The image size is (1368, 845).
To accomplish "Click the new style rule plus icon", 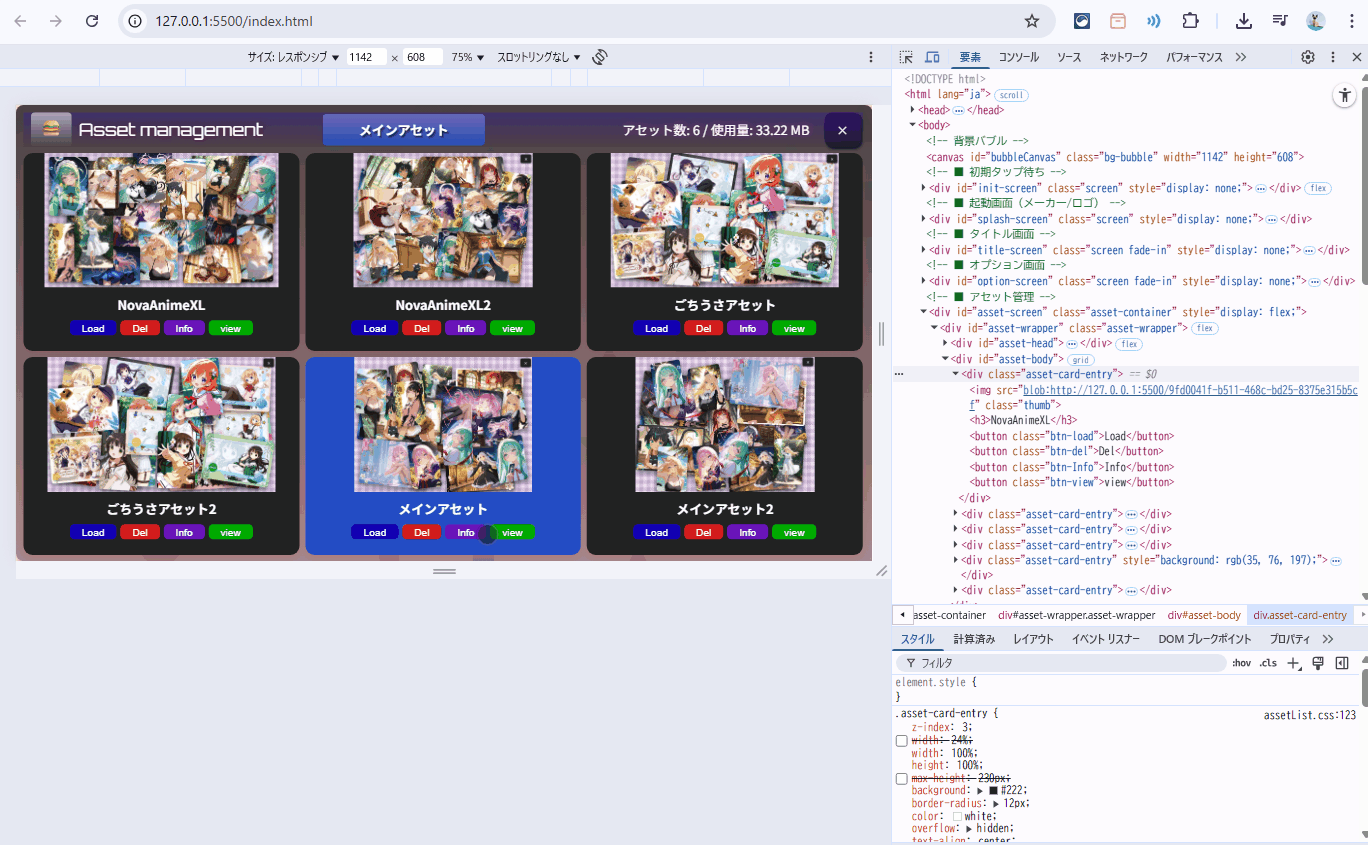I will point(1293,663).
